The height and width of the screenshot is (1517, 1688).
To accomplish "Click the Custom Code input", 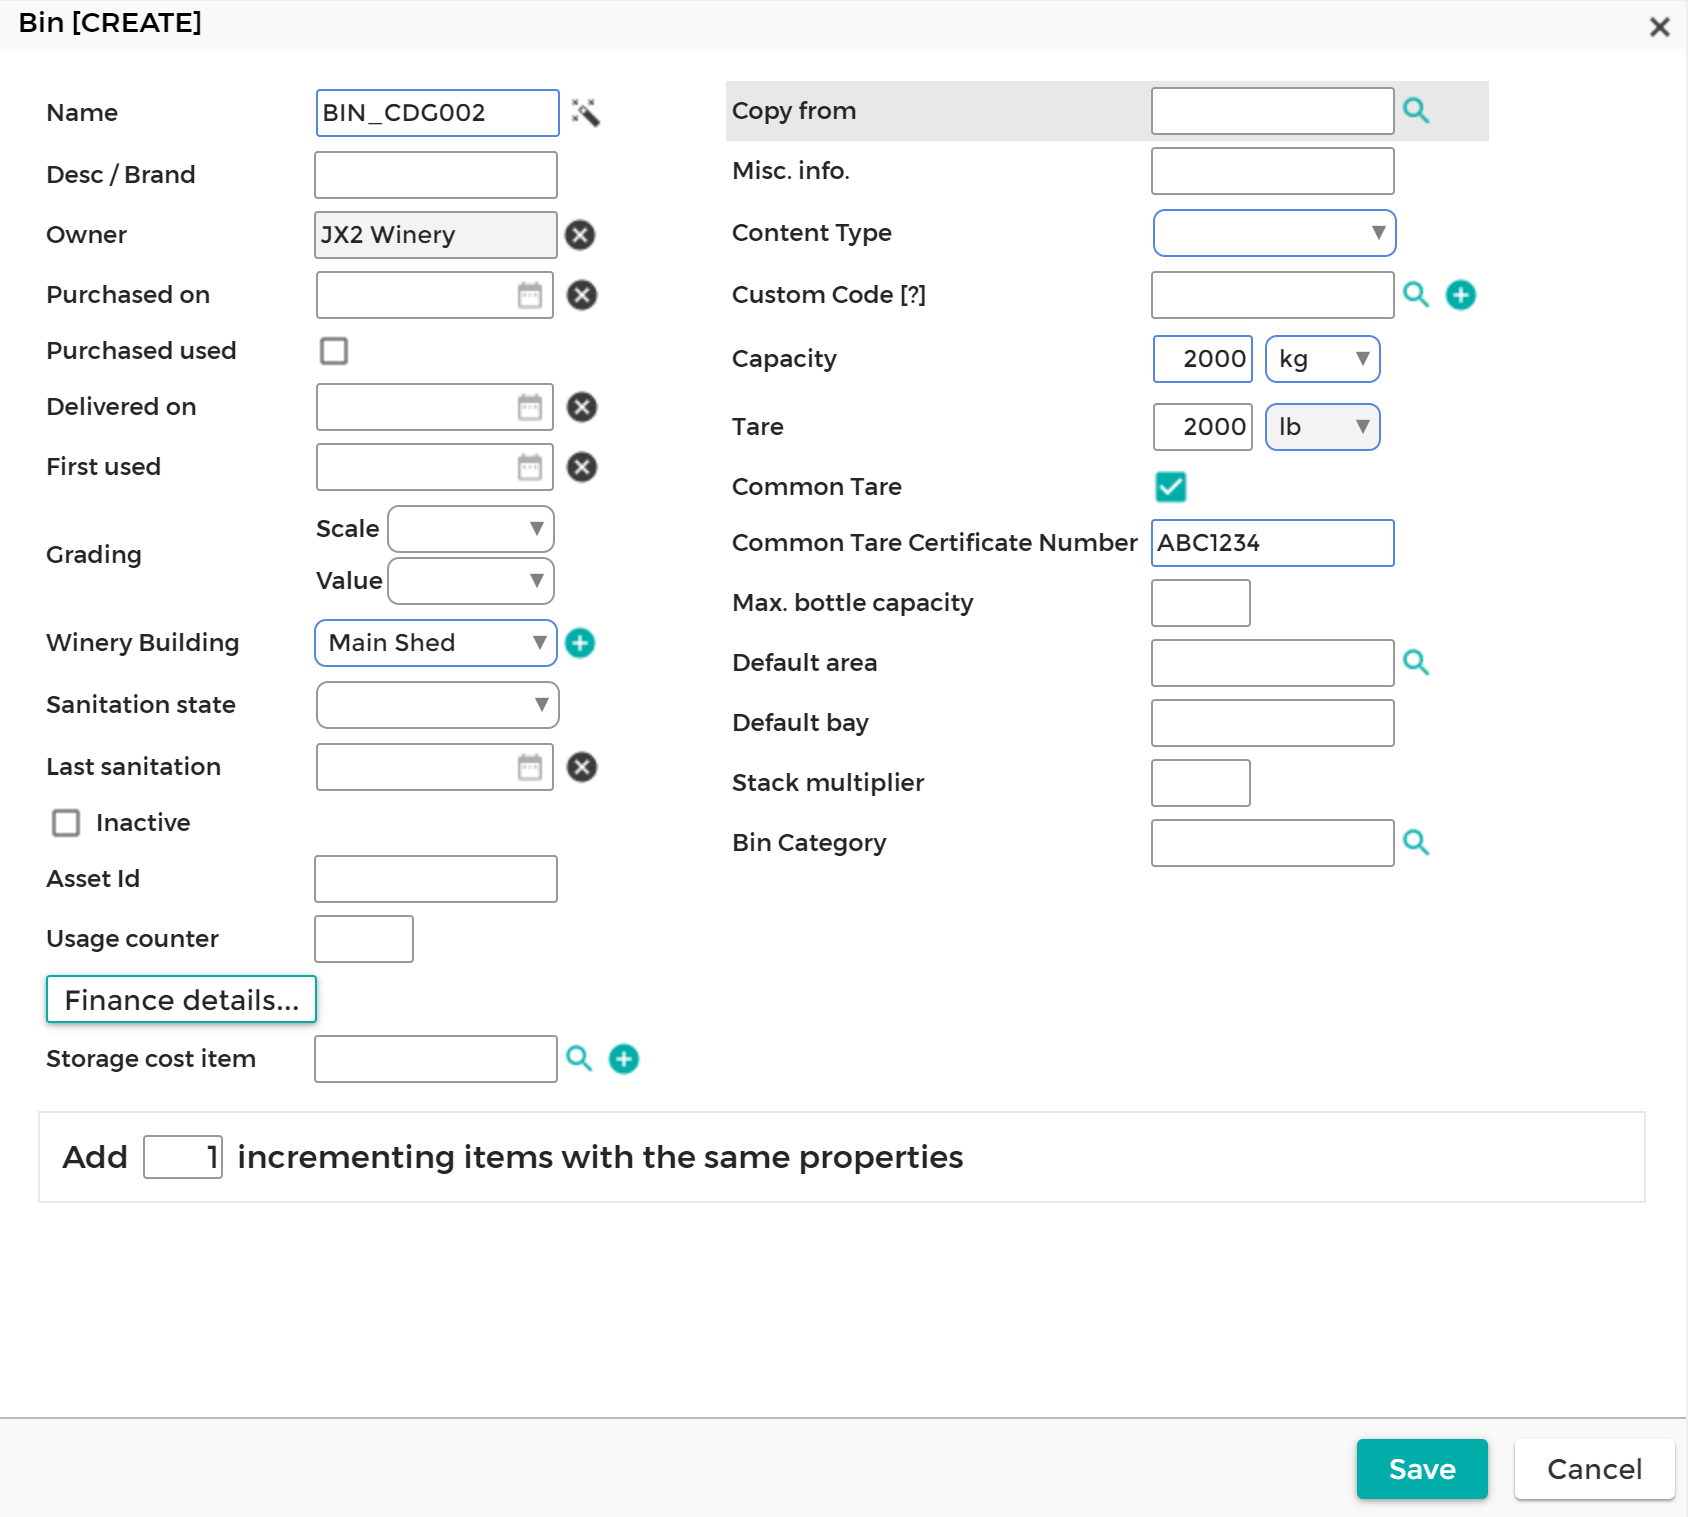I will click(1273, 295).
